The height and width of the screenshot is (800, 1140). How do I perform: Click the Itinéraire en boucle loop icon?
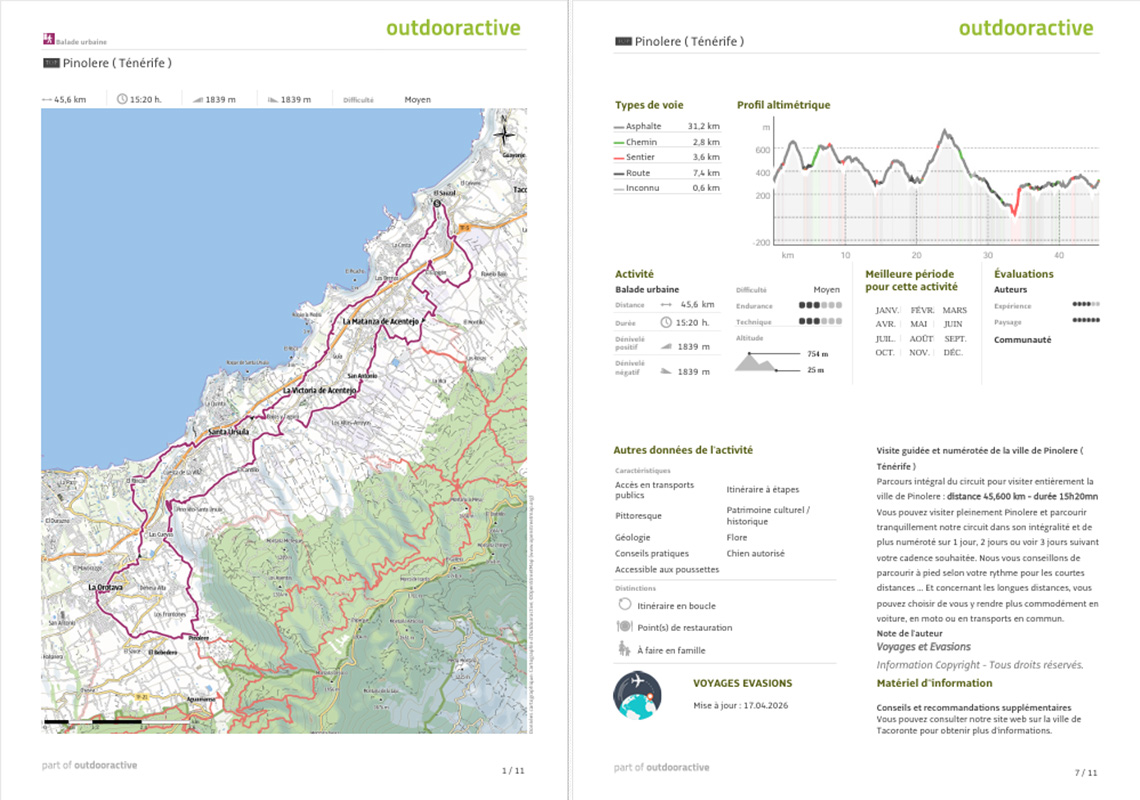[x=625, y=604]
